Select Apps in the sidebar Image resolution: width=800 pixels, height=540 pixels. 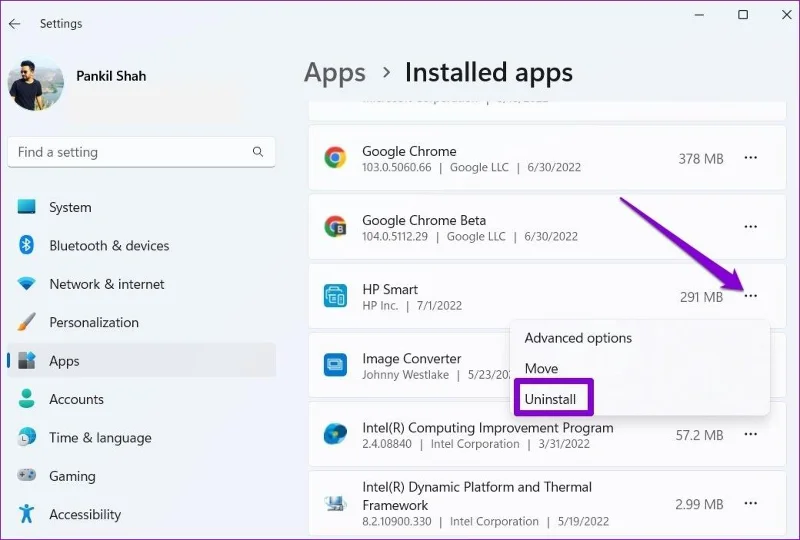click(x=141, y=360)
